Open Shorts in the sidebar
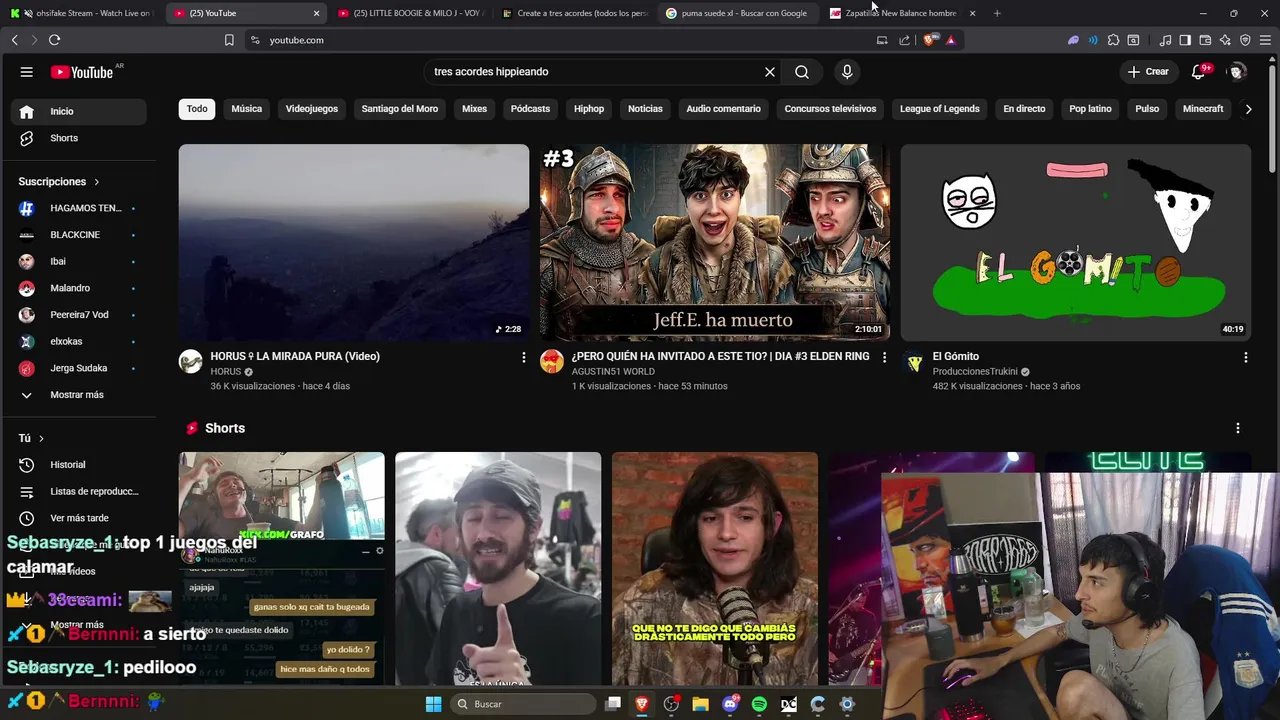The height and width of the screenshot is (720, 1280). 80,138
